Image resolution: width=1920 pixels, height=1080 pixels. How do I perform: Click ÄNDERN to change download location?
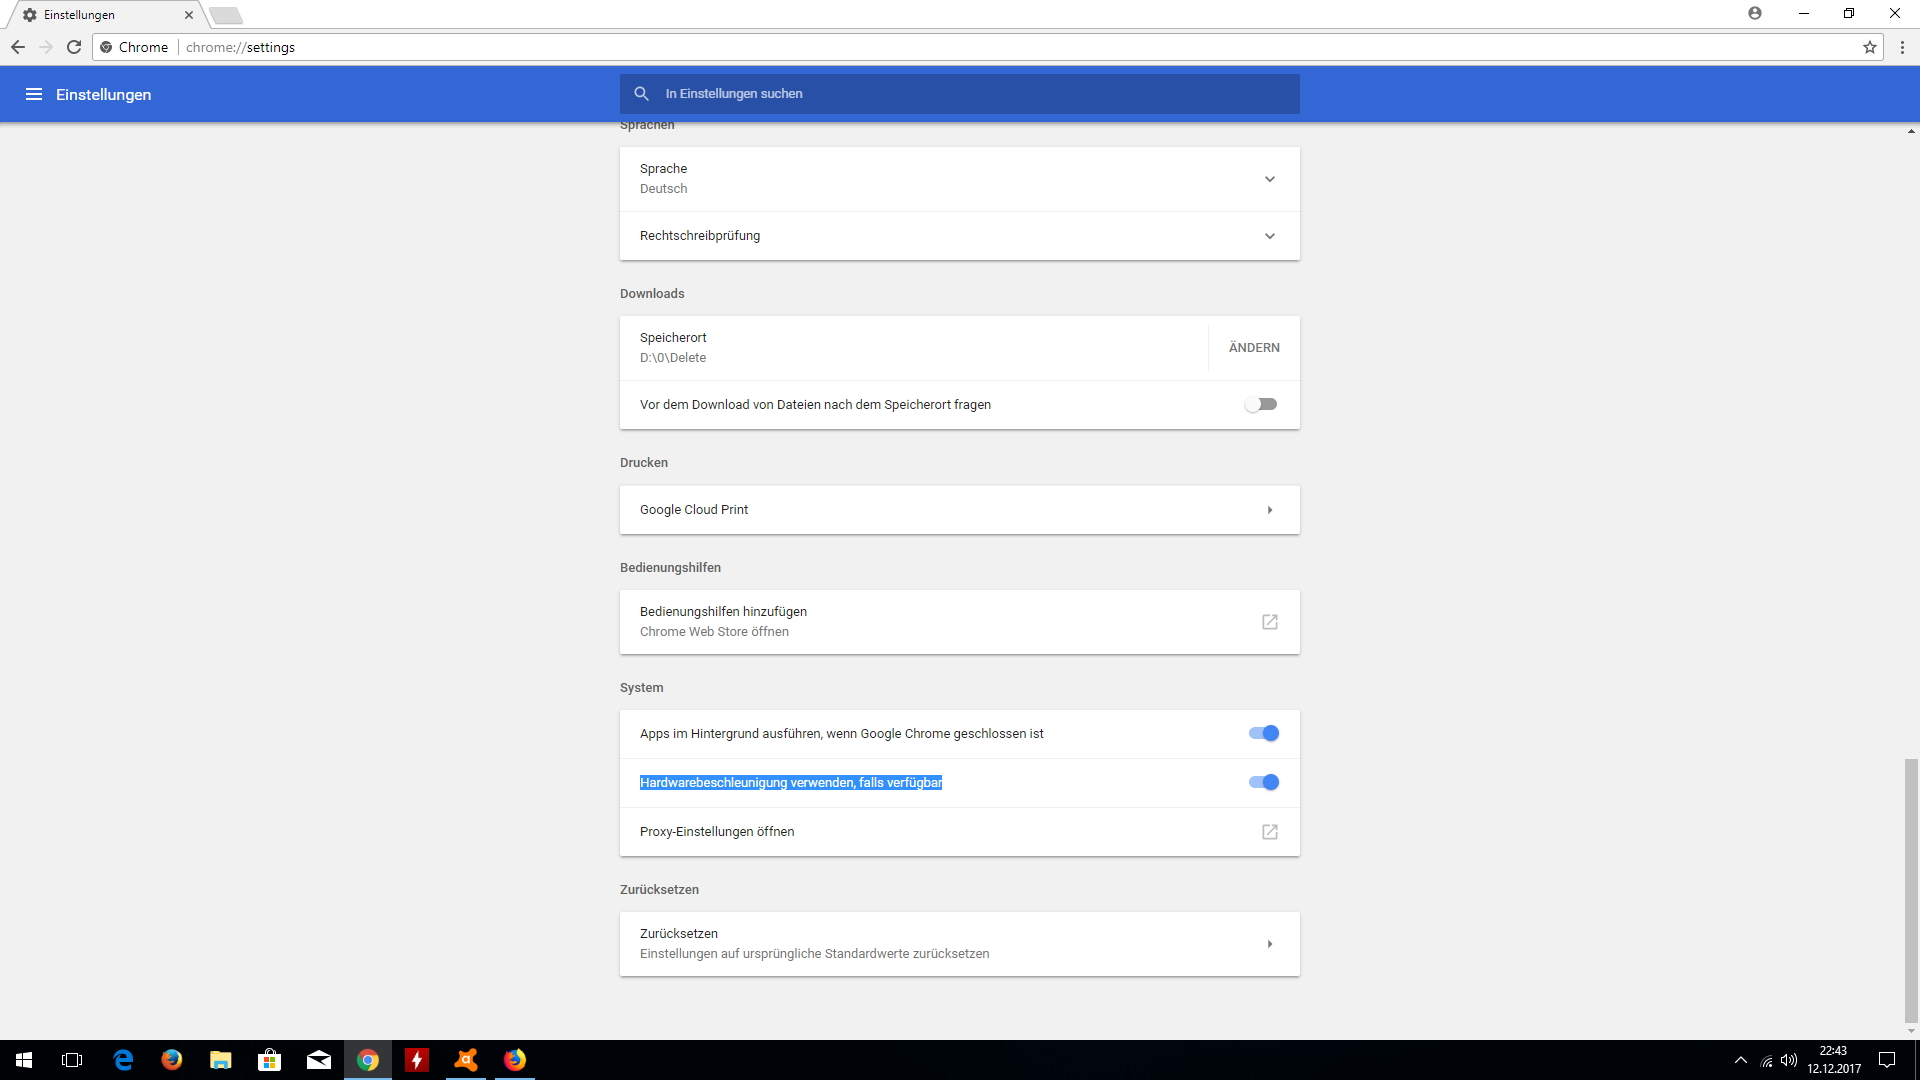tap(1253, 348)
